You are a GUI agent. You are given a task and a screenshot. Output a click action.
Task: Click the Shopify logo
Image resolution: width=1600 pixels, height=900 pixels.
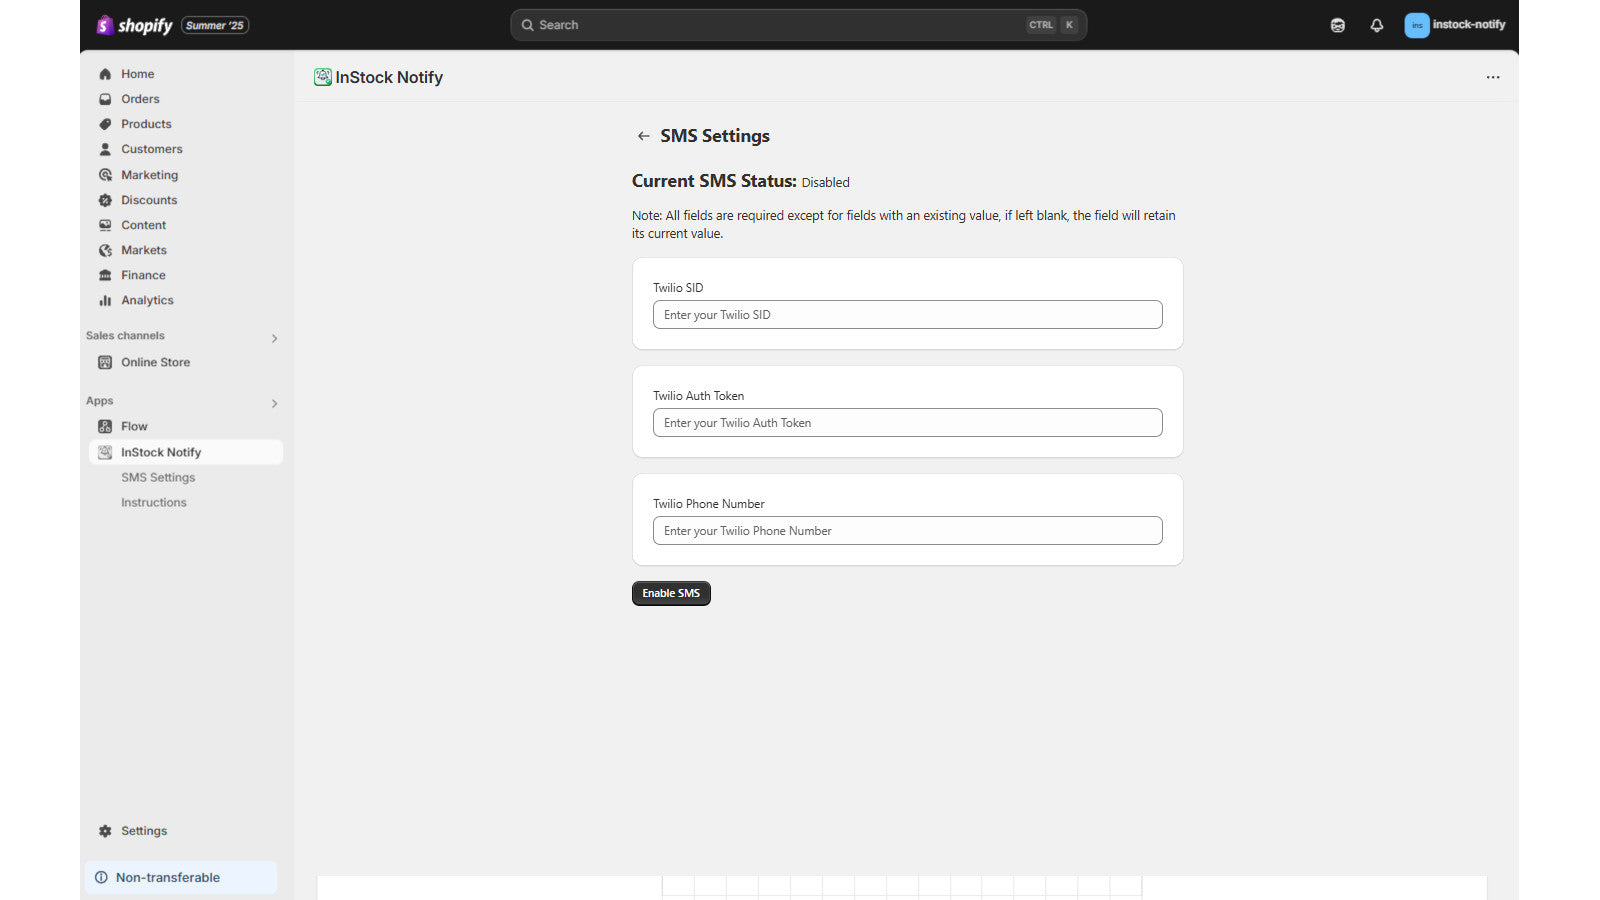tap(134, 25)
